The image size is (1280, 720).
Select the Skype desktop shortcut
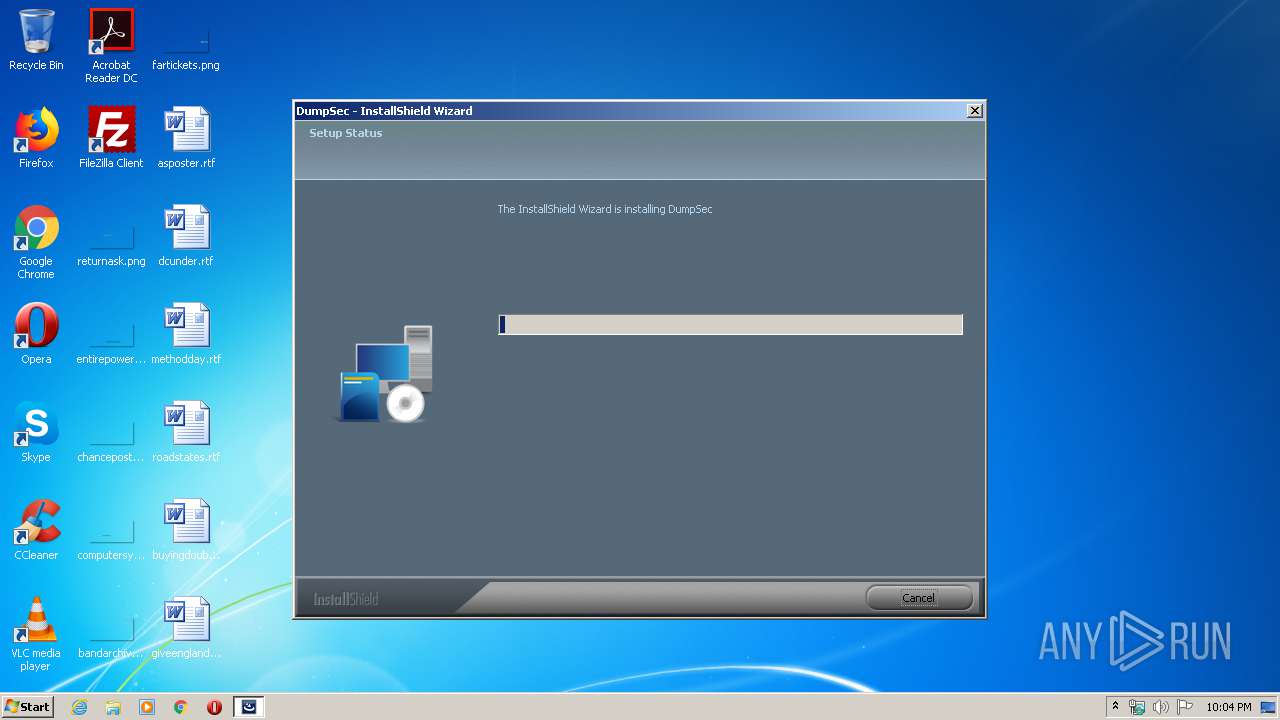36,433
